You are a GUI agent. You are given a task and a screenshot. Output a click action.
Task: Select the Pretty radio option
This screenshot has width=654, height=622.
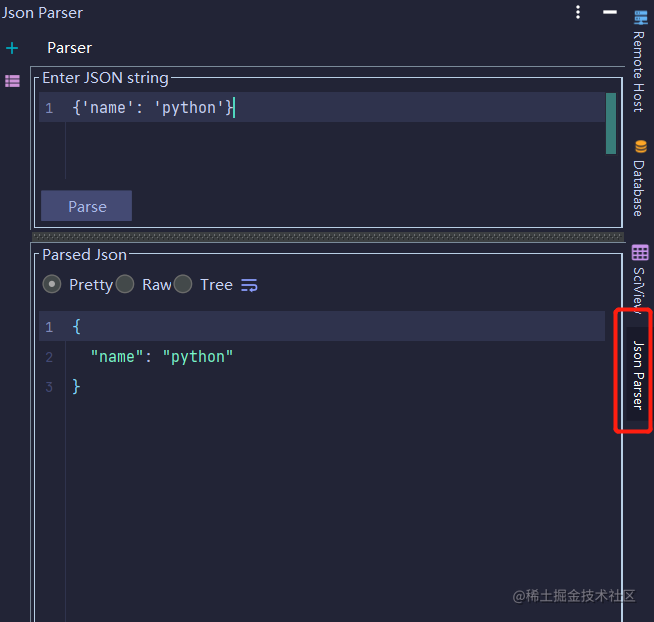coord(78,285)
